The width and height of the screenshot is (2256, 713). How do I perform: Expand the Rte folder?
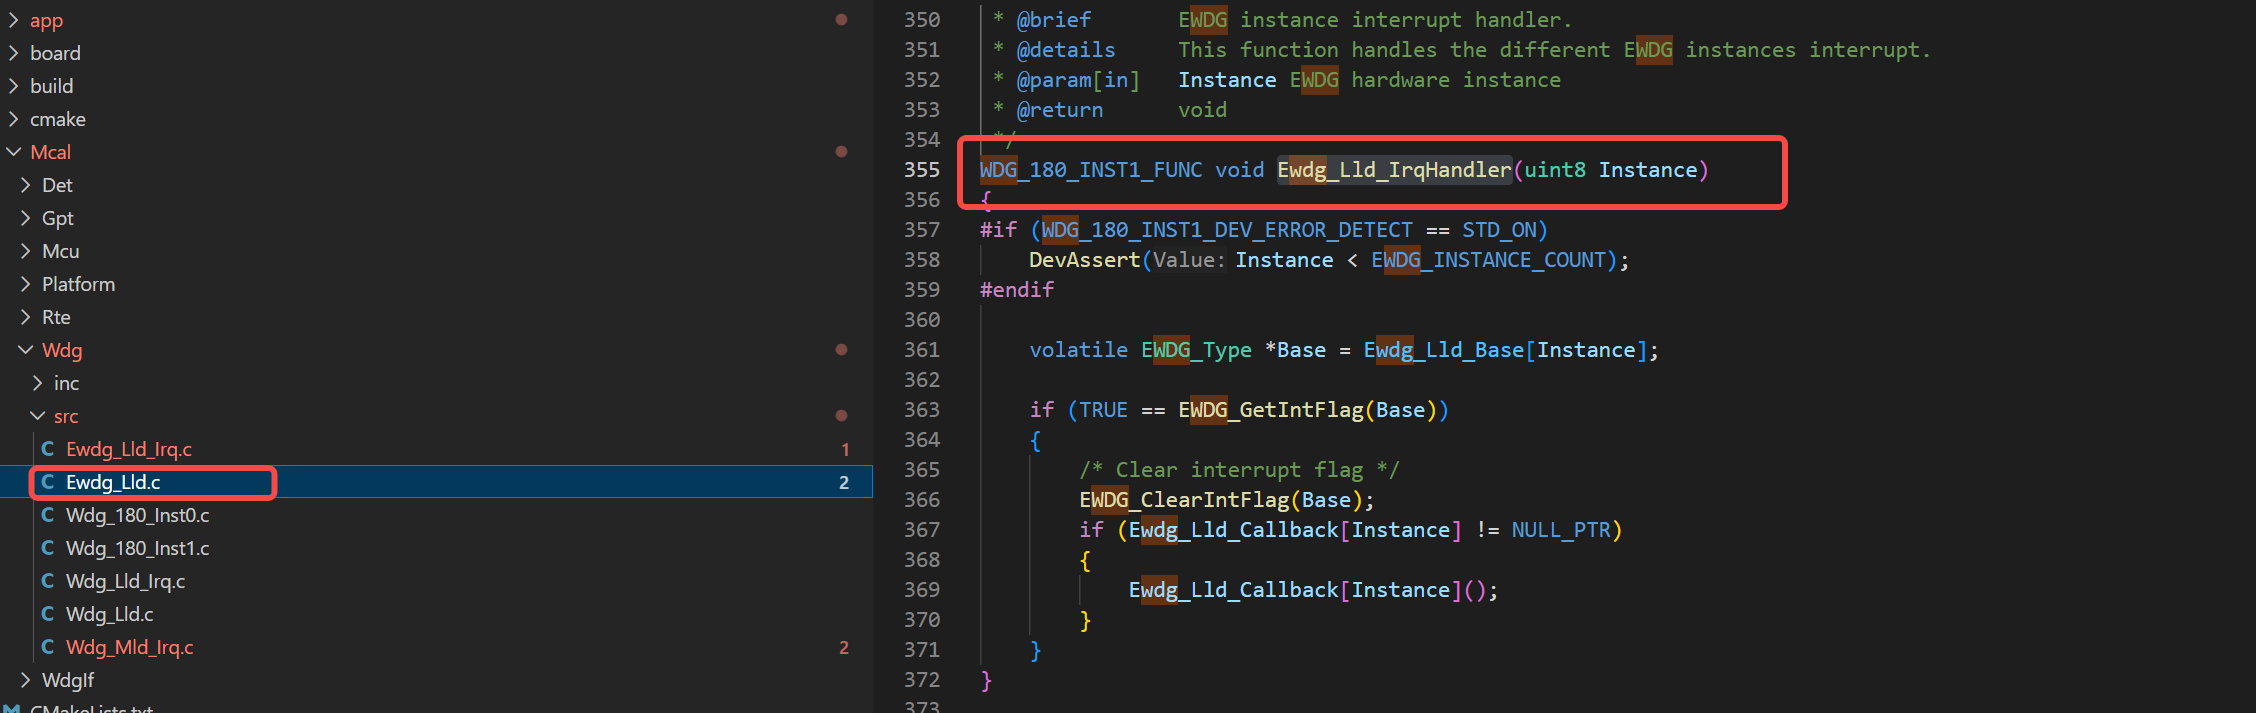[26, 317]
